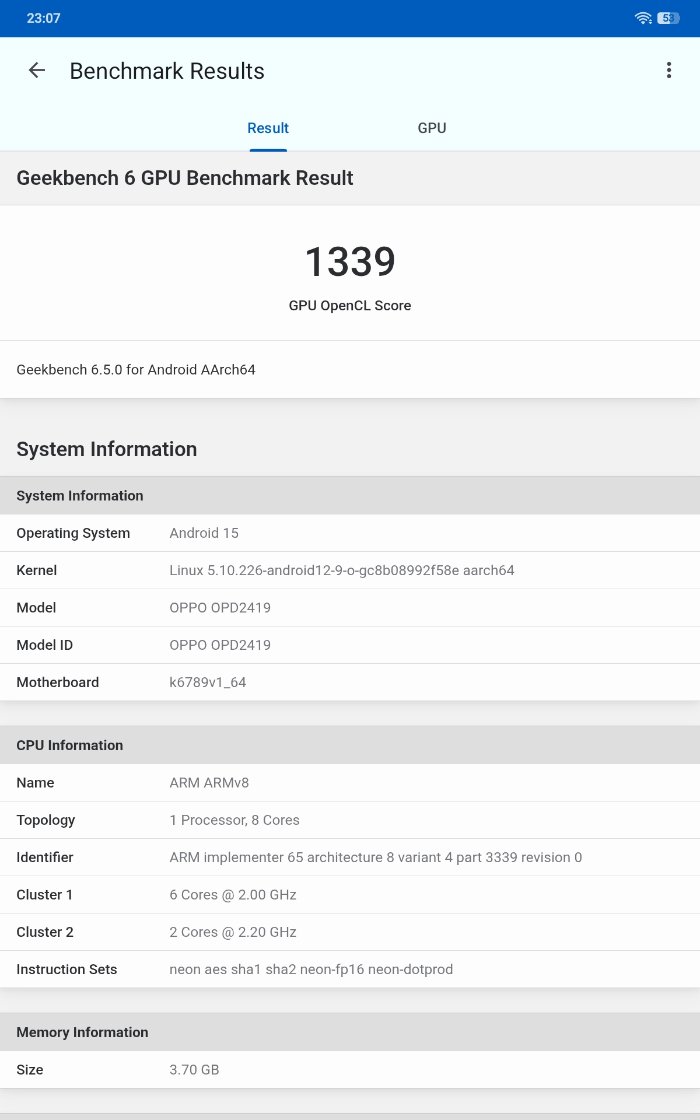The image size is (700, 1120).
Task: Tap the Cluster 1 frequency row
Action: tap(350, 895)
